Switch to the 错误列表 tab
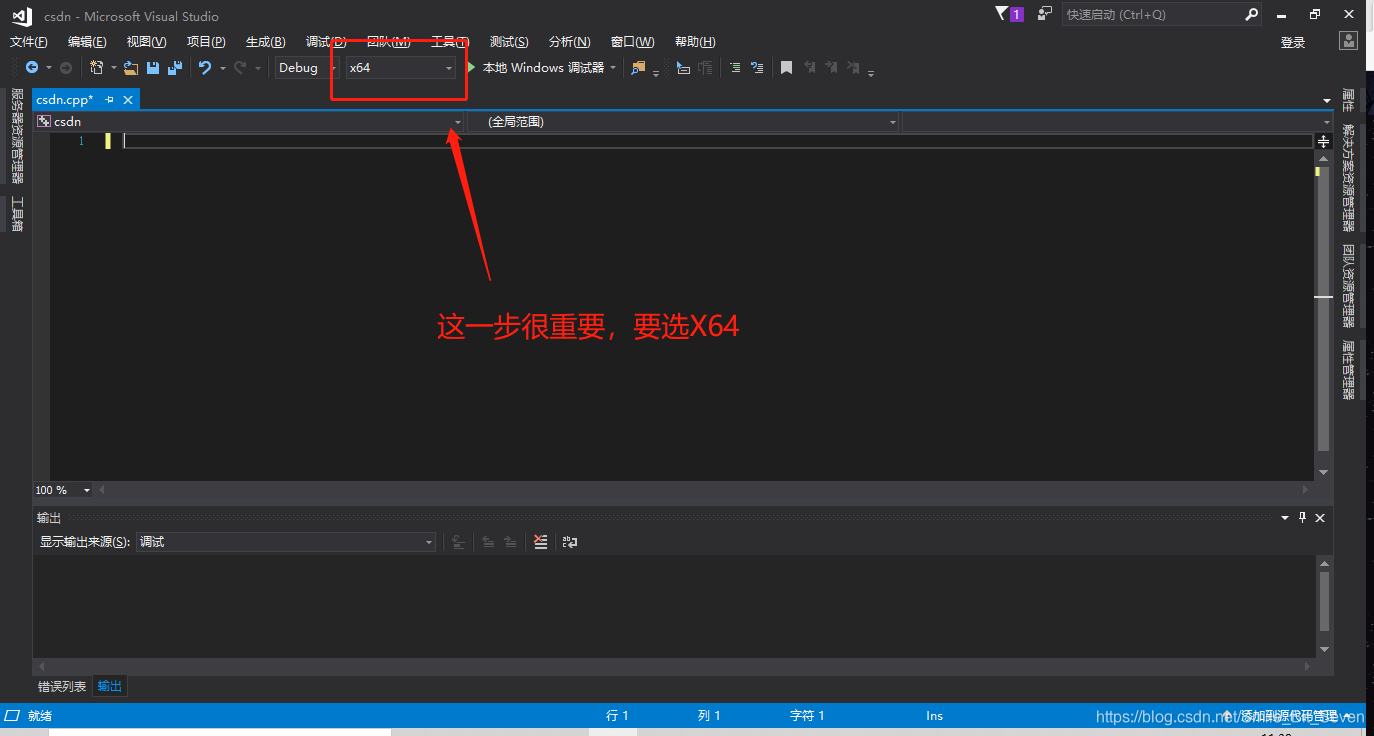The width and height of the screenshot is (1374, 736). tap(62, 686)
